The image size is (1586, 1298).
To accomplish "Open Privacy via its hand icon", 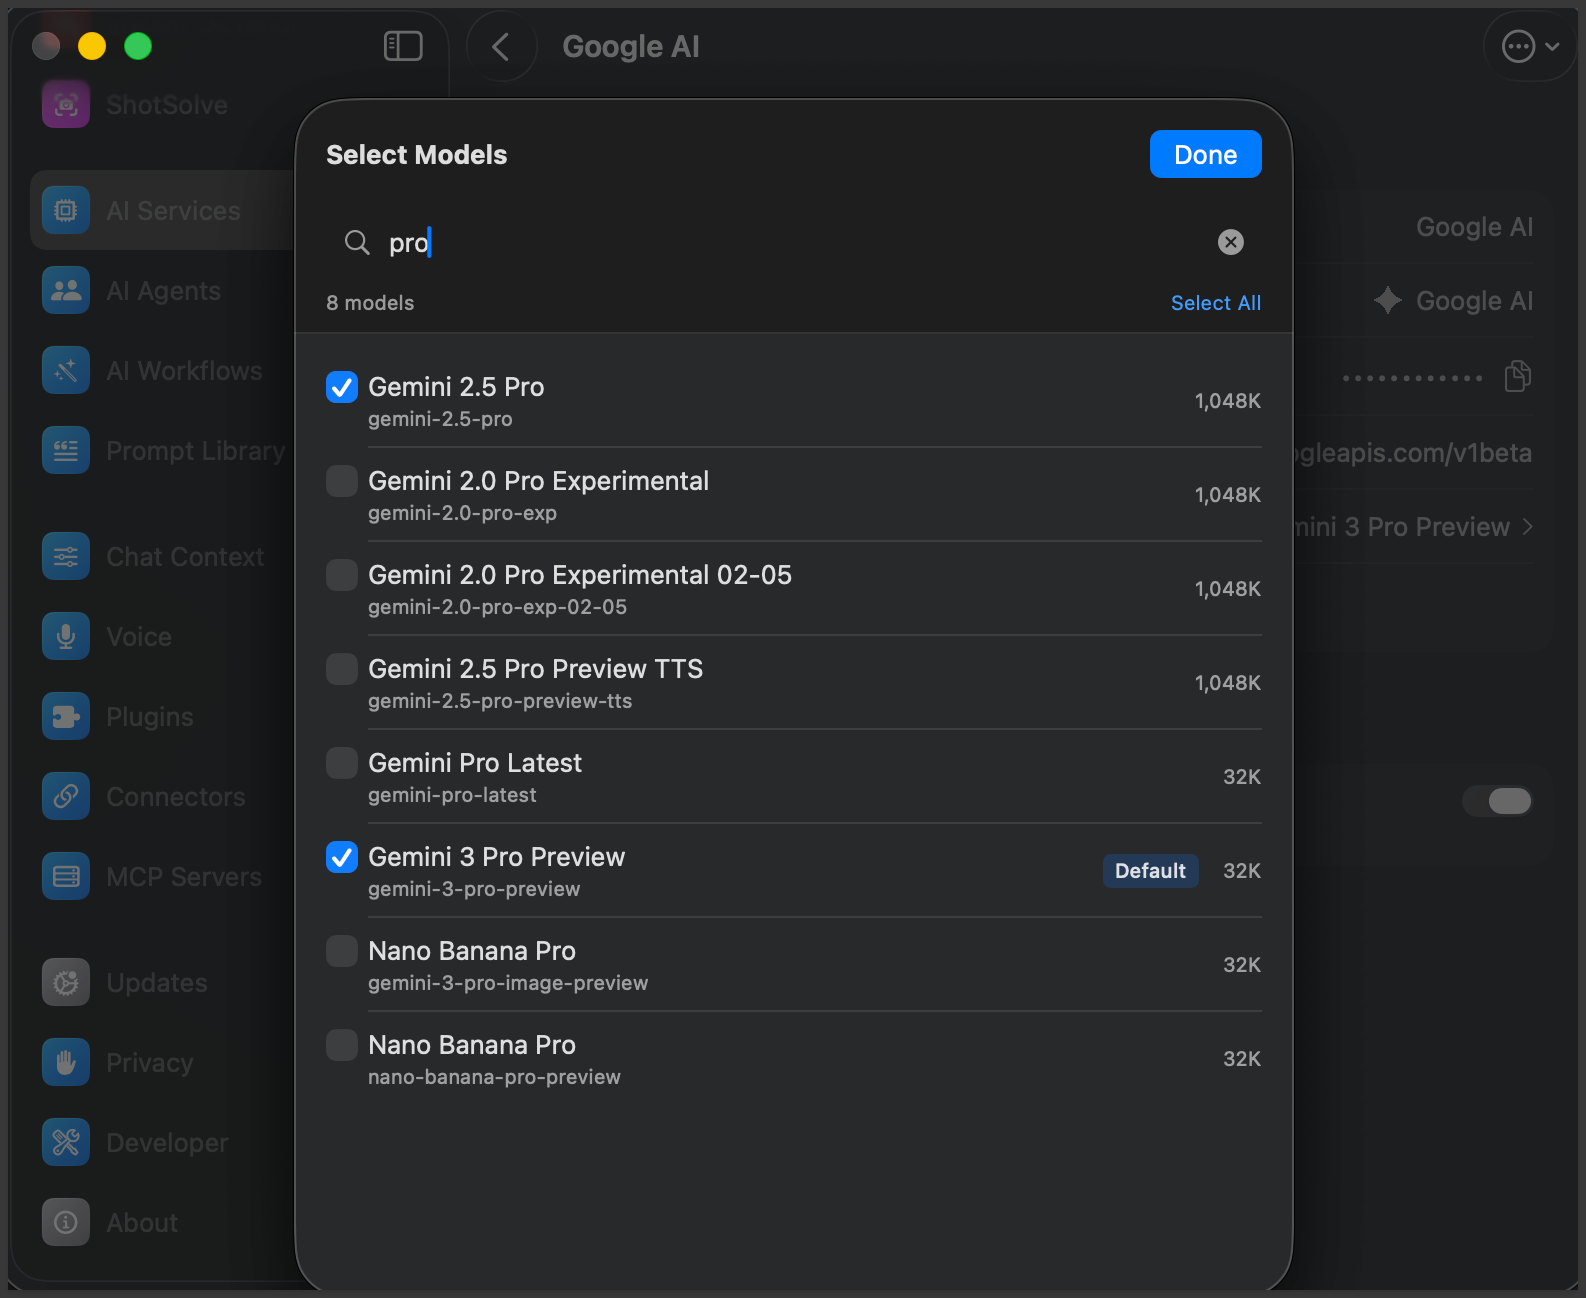I will (x=66, y=1062).
